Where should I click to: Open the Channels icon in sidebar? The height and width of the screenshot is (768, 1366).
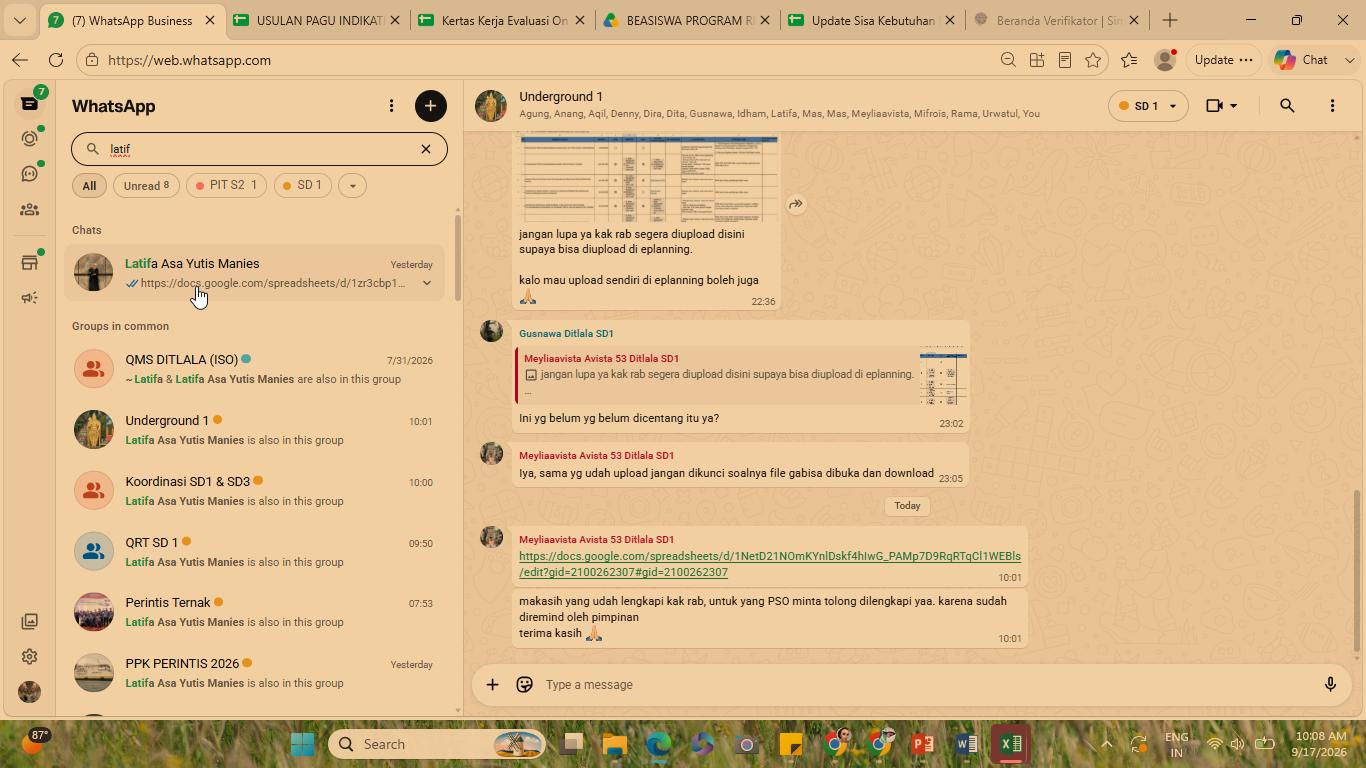click(30, 174)
